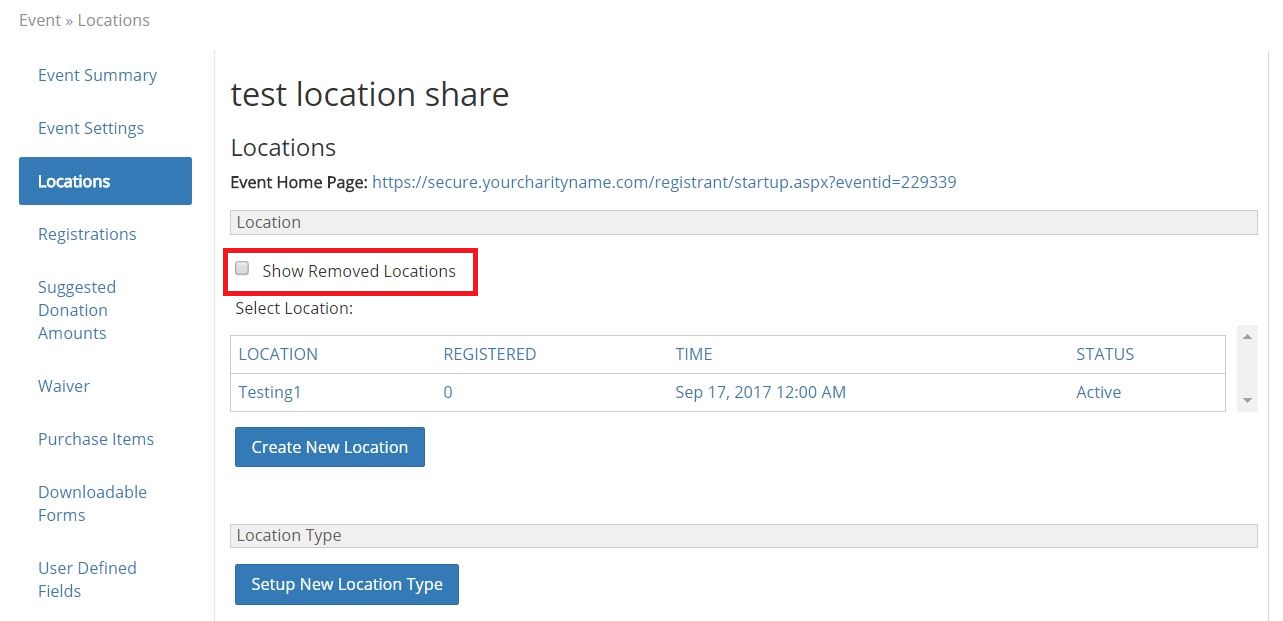The image size is (1283, 621).
Task: Sort the table by the TIME column
Action: pos(694,354)
